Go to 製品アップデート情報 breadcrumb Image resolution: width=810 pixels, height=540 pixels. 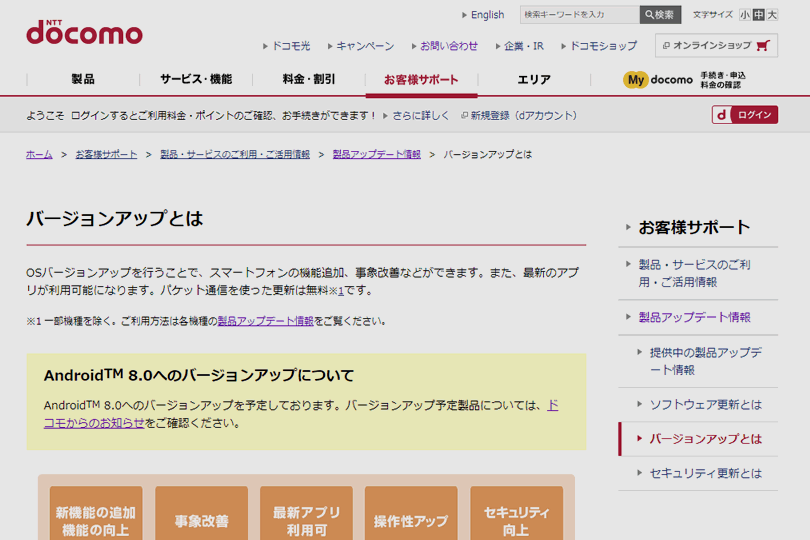(377, 154)
